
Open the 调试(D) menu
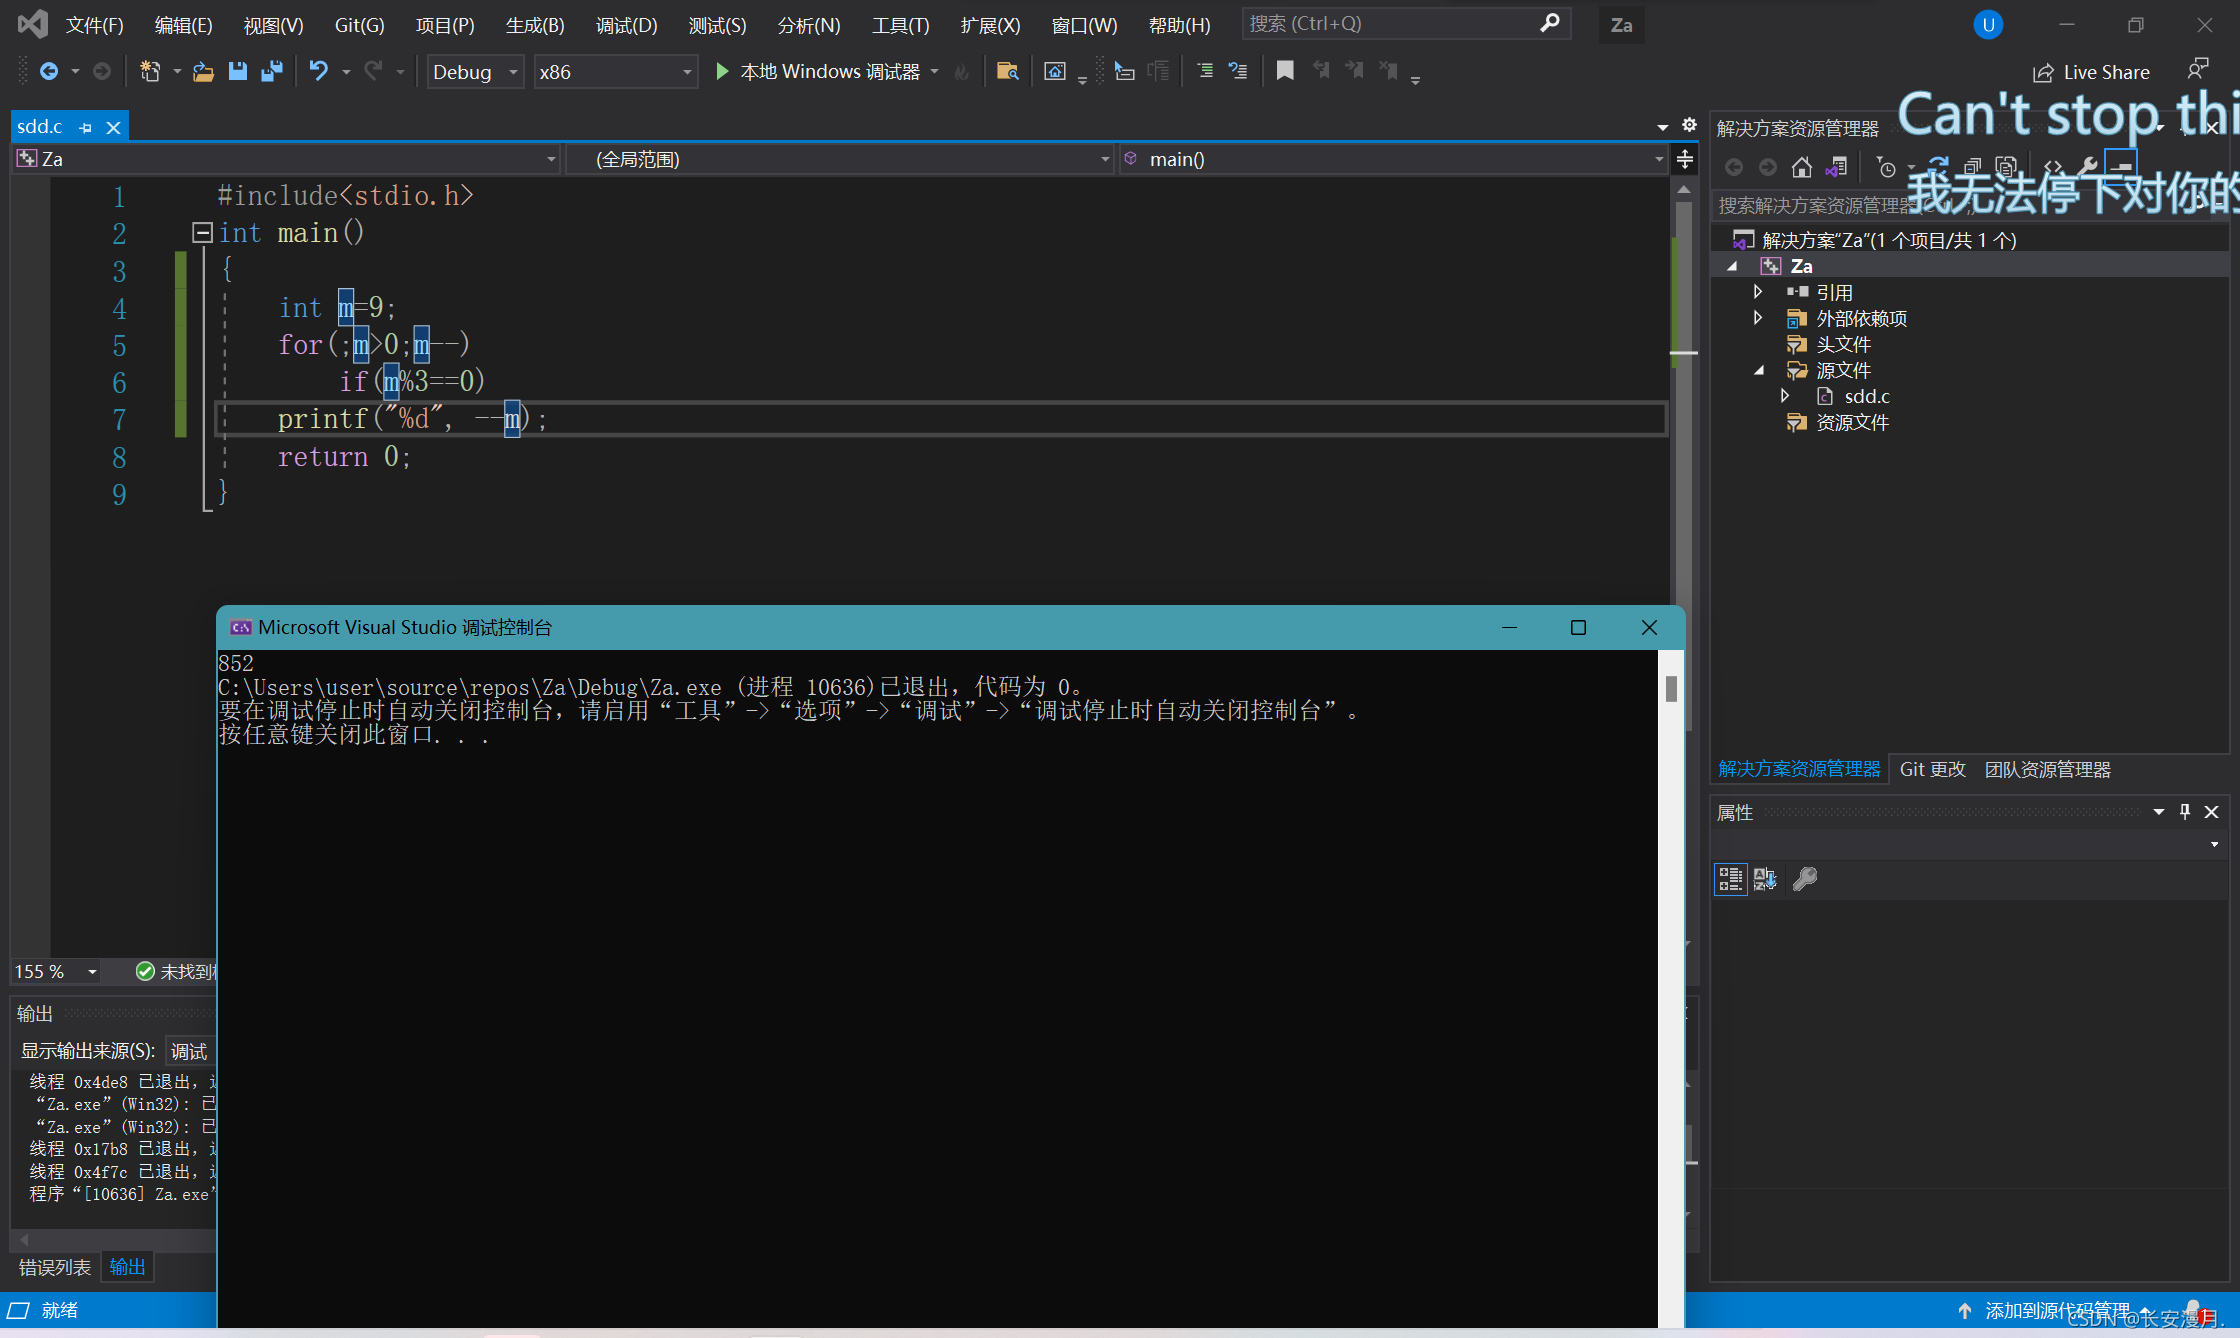click(626, 25)
